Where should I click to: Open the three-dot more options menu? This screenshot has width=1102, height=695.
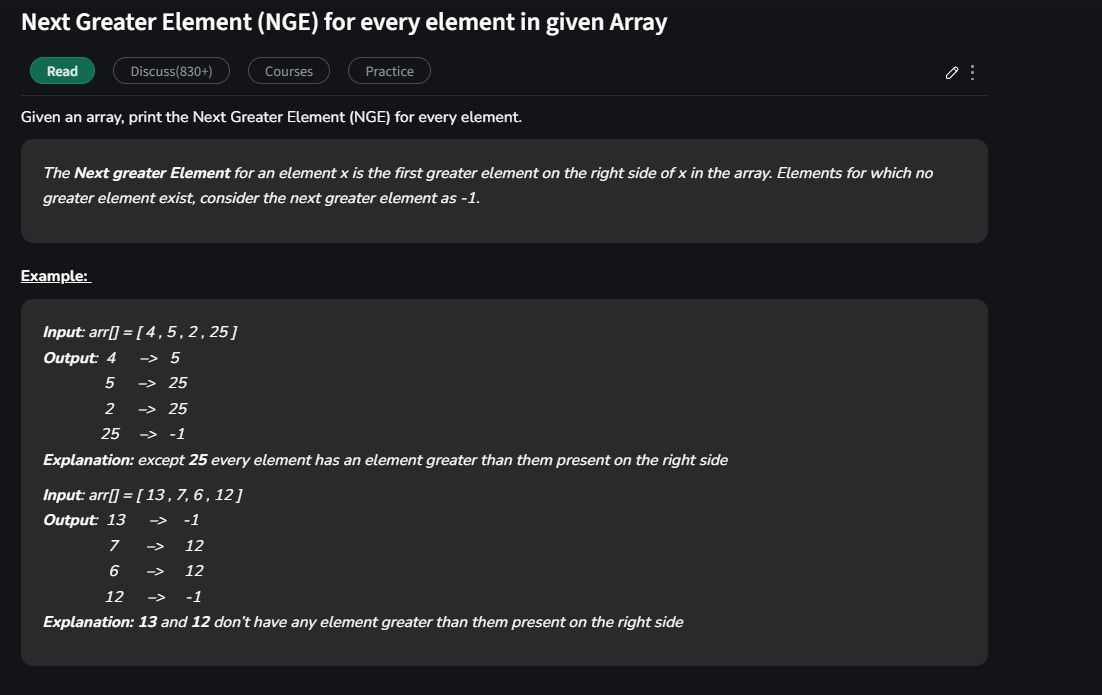972,72
